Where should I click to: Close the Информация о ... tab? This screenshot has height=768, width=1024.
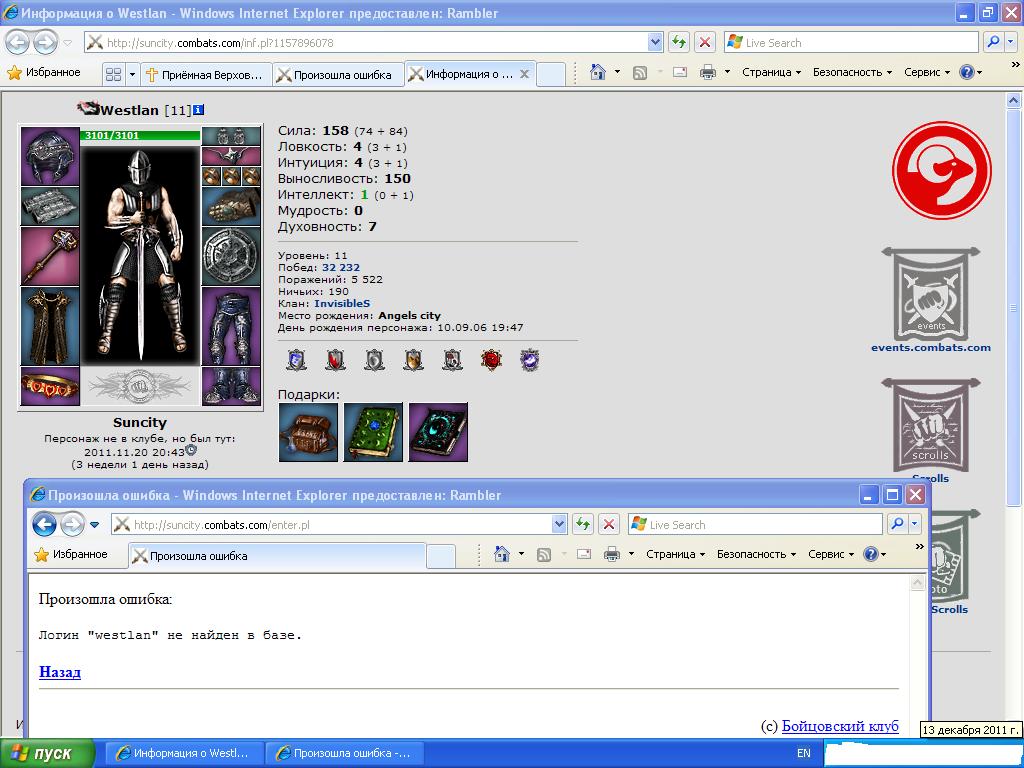[x=524, y=74]
